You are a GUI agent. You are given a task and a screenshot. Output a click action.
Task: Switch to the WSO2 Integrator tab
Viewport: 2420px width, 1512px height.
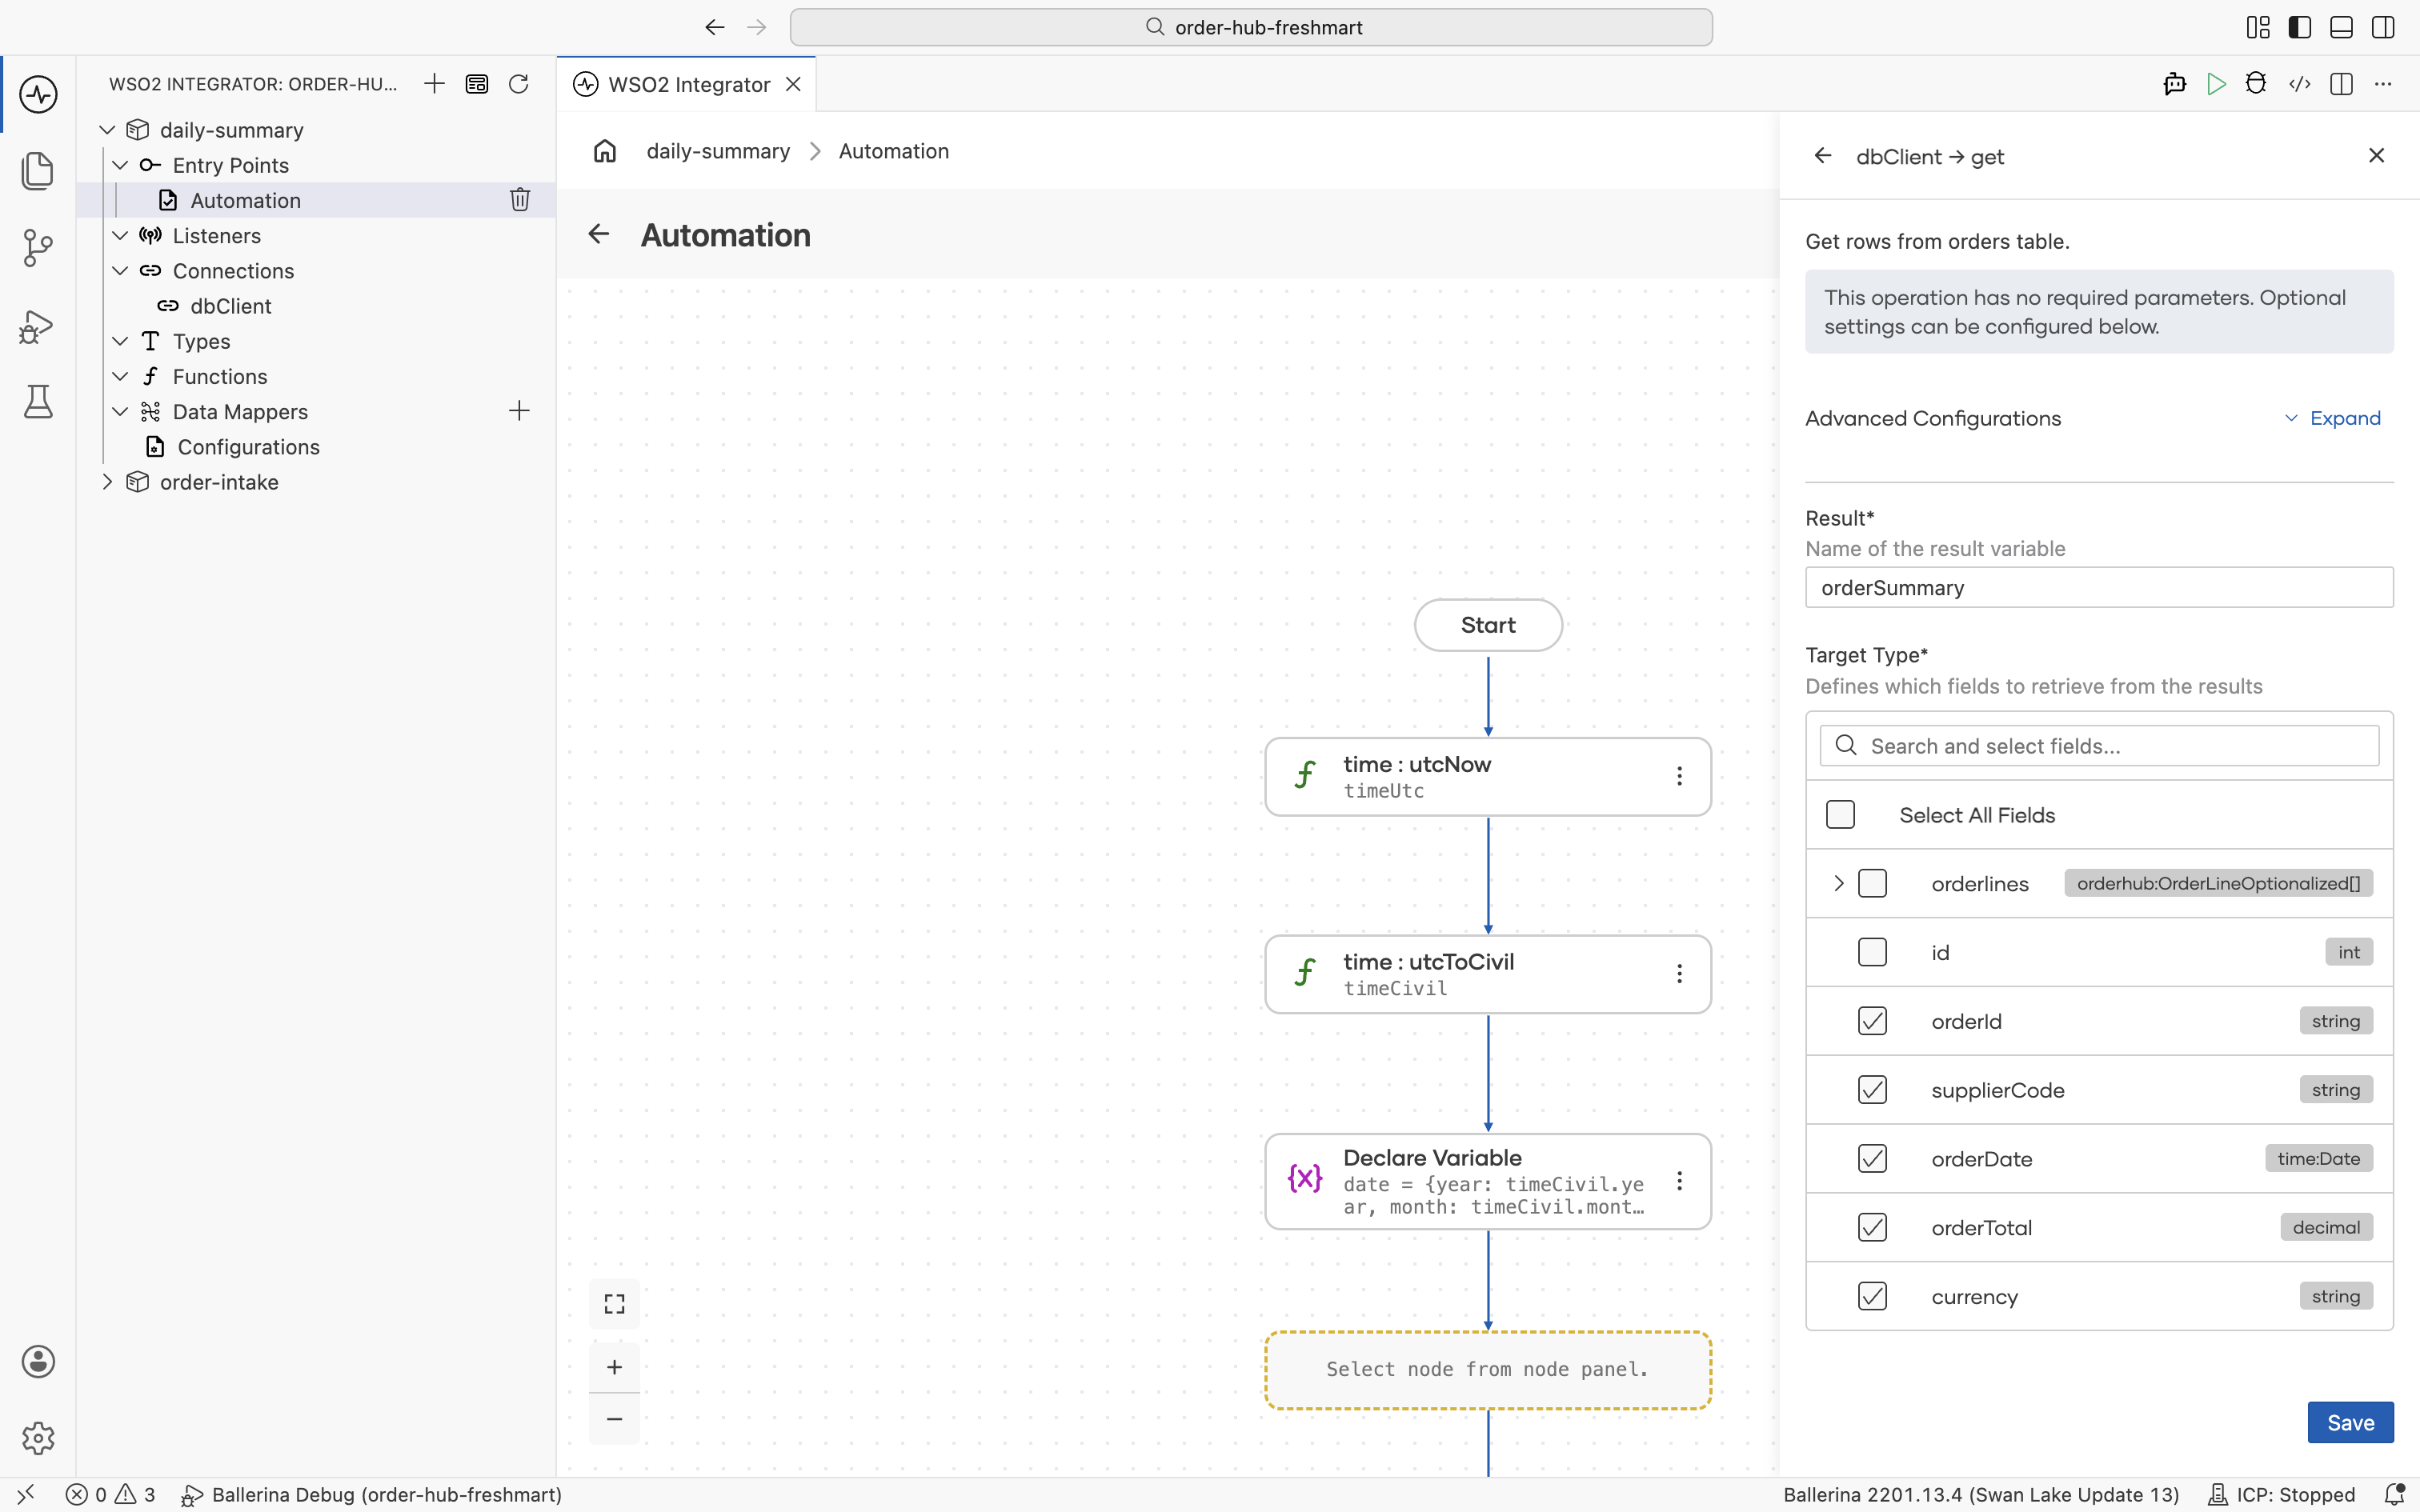coord(688,84)
